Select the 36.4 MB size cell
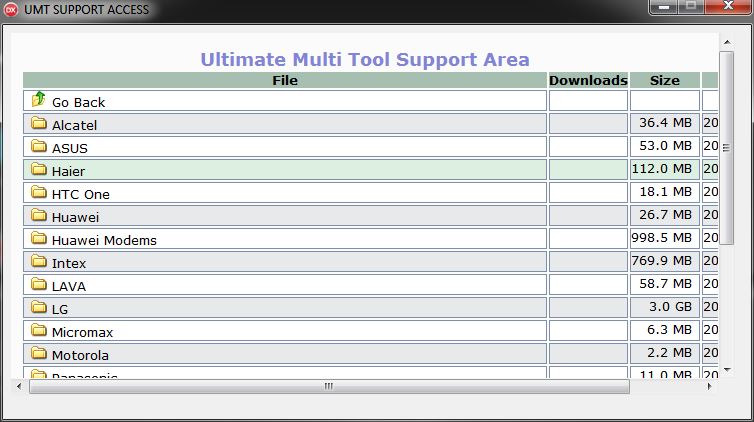 click(665, 124)
